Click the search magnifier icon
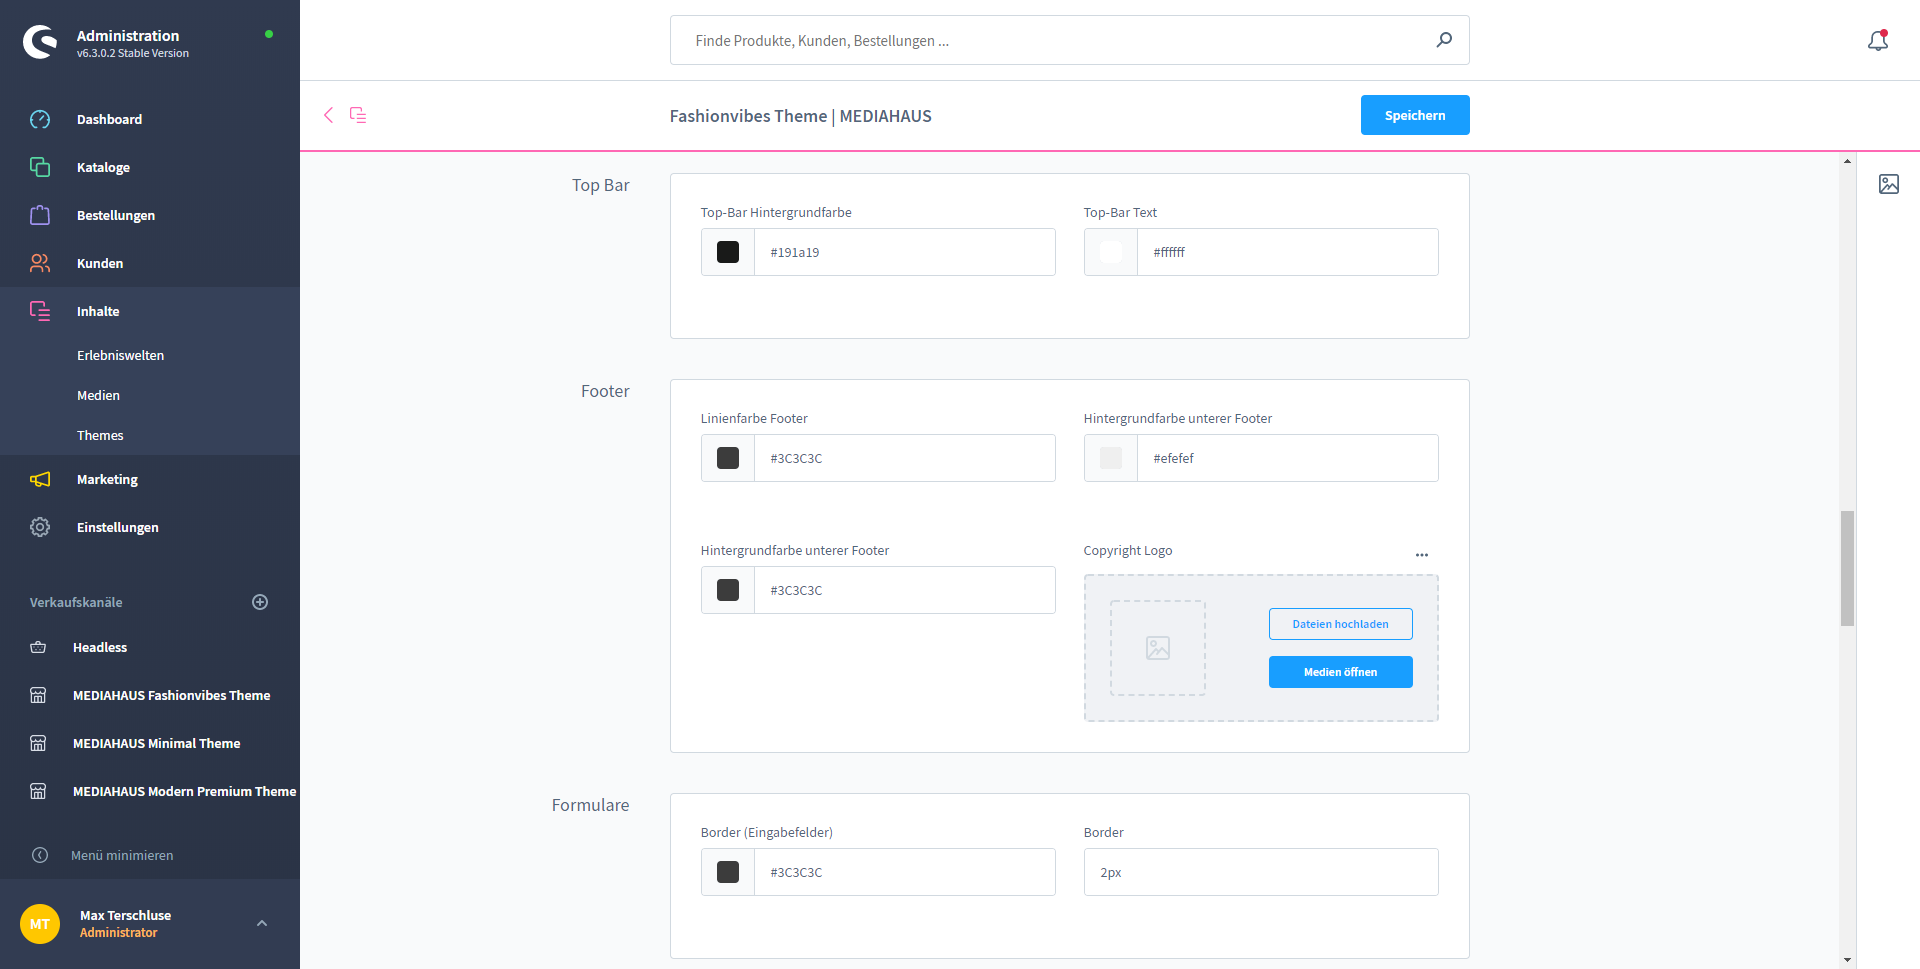1920x969 pixels. coord(1444,40)
